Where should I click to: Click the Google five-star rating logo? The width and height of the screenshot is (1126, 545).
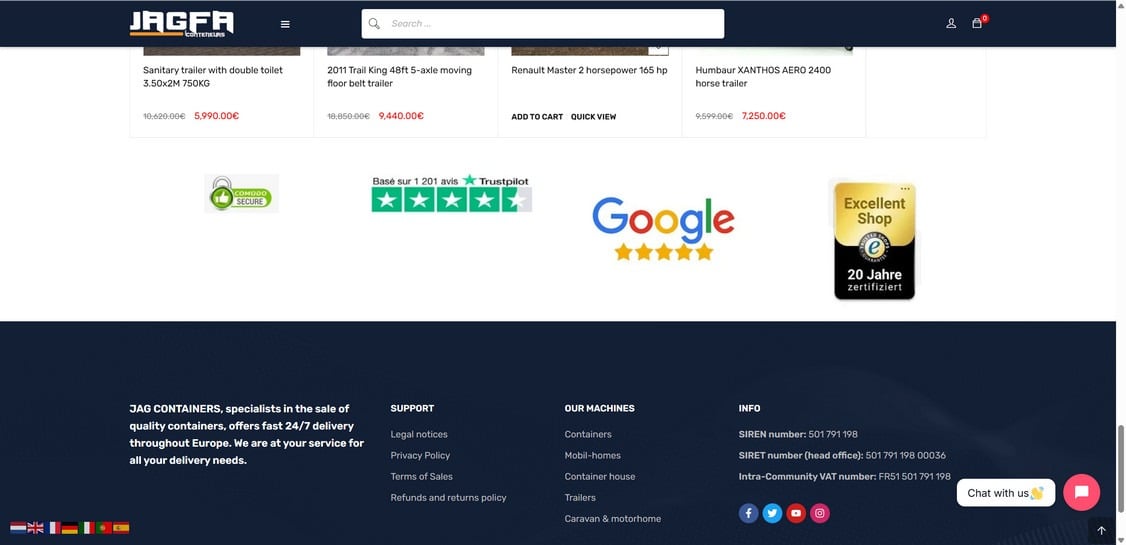(664, 229)
